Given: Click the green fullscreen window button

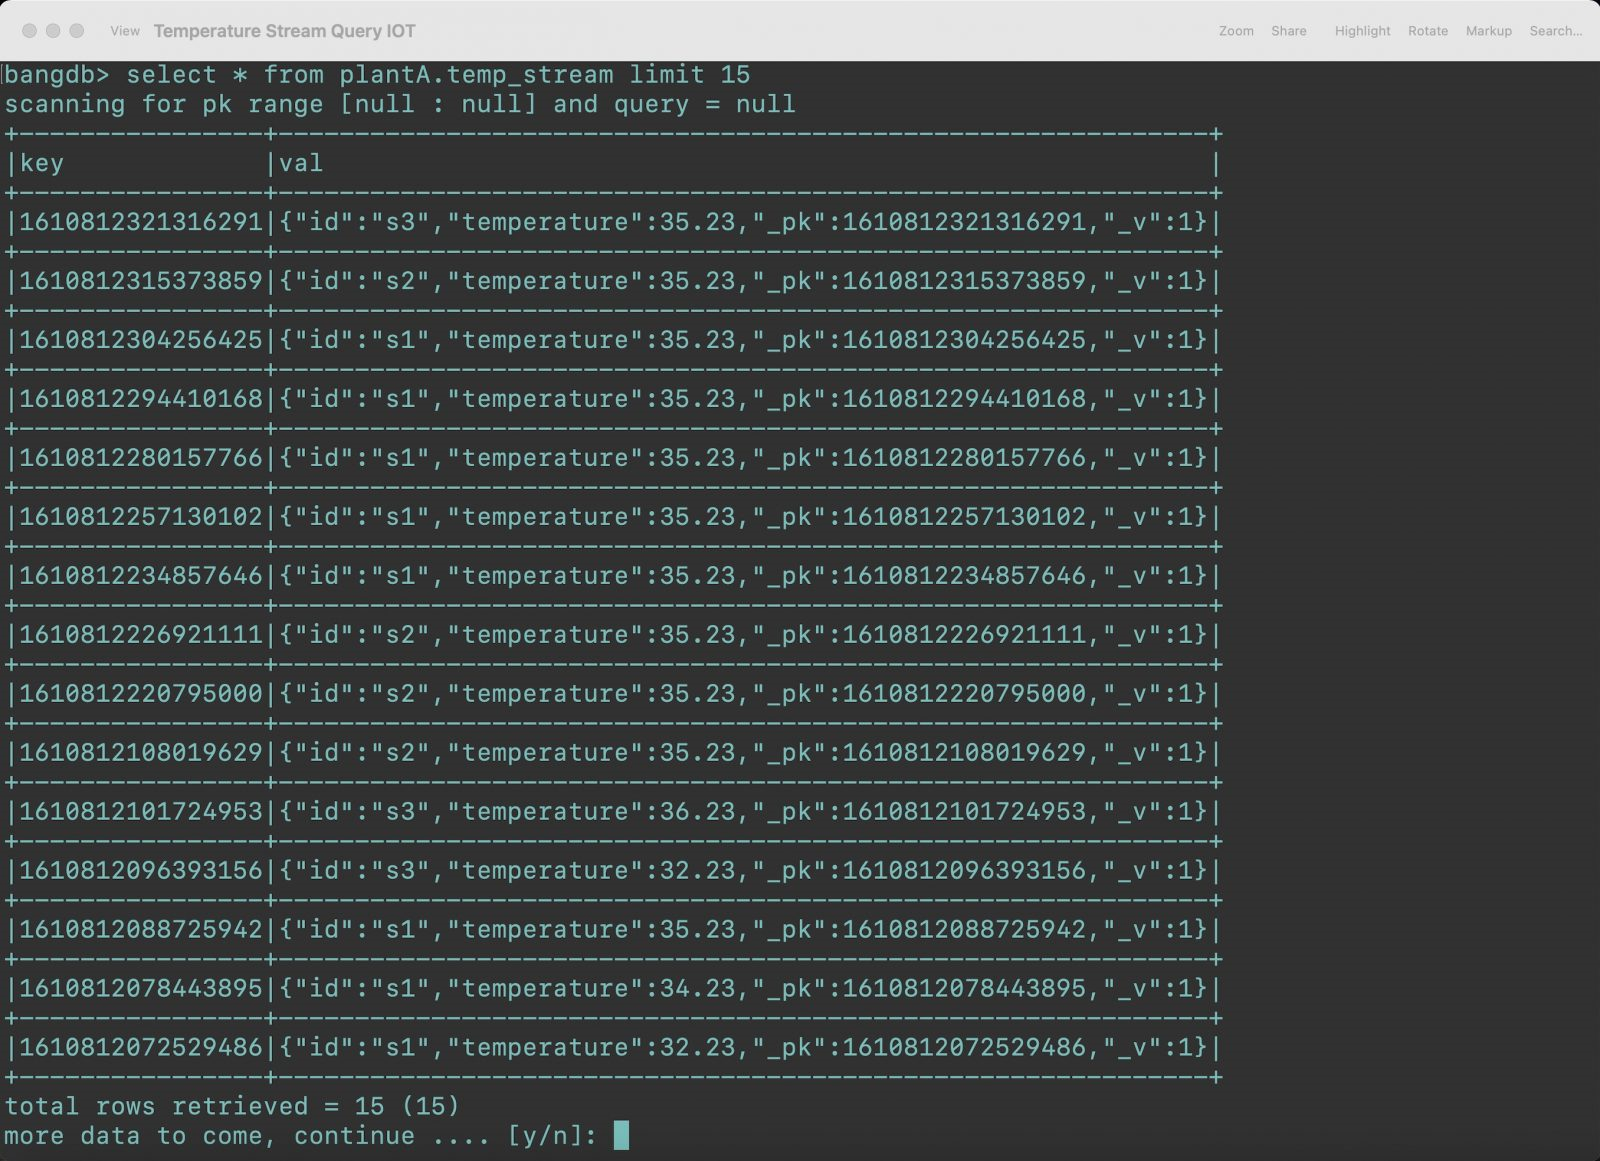Looking at the screenshot, I should tap(77, 31).
